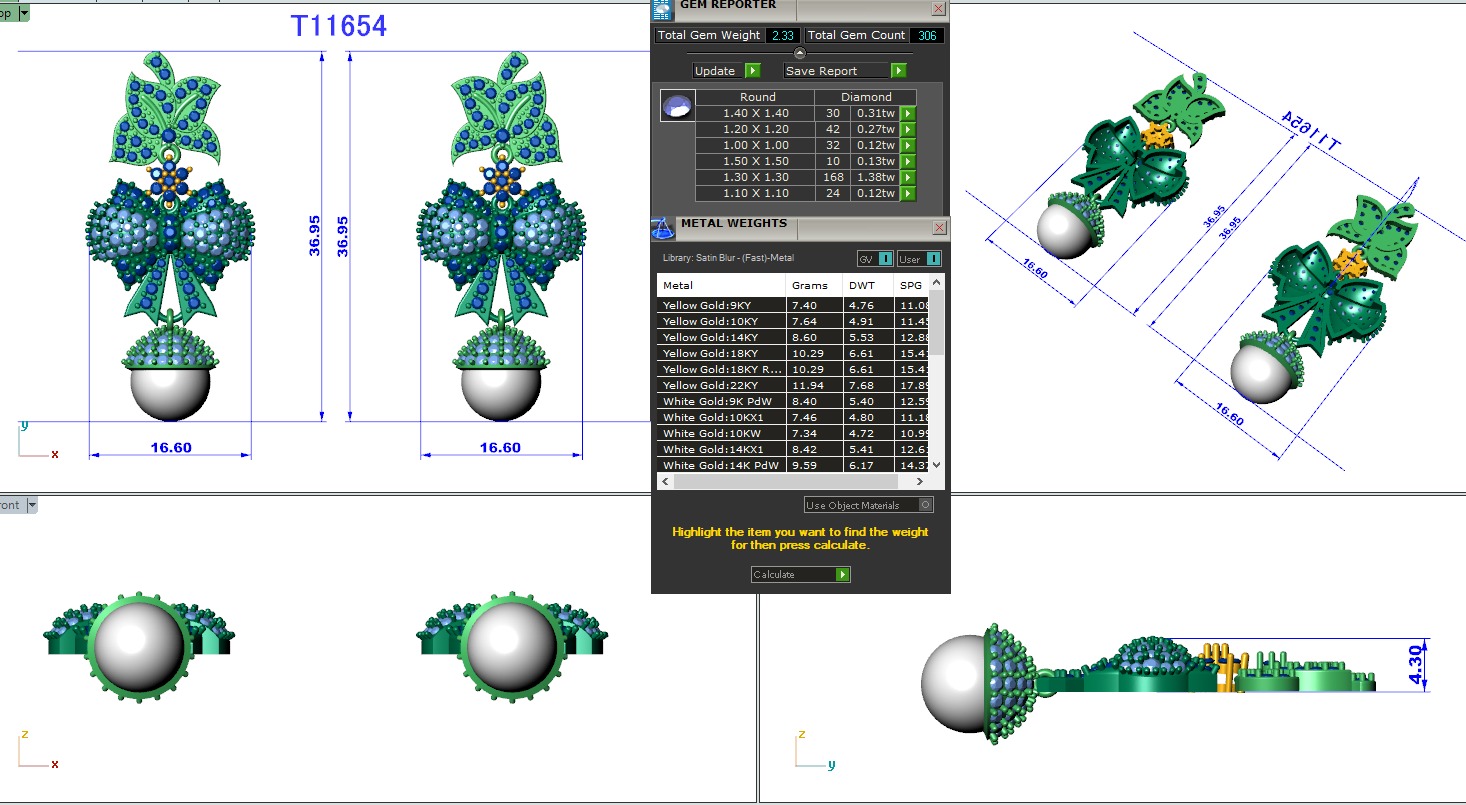Close the Metal Weights panel
This screenshot has width=1466, height=805.
pos(938,228)
